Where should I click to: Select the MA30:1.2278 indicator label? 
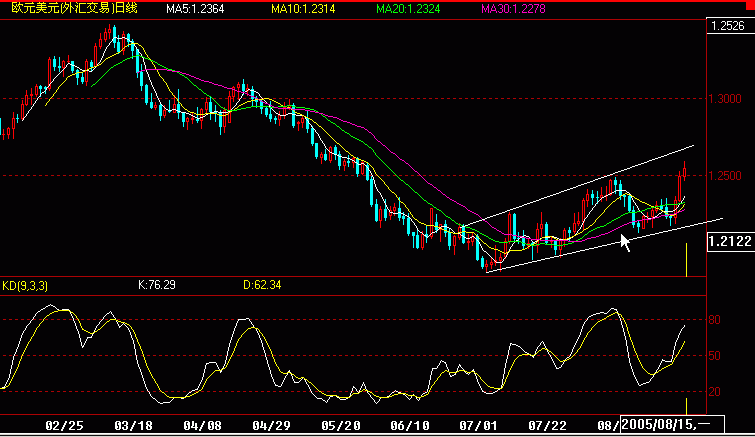point(513,9)
